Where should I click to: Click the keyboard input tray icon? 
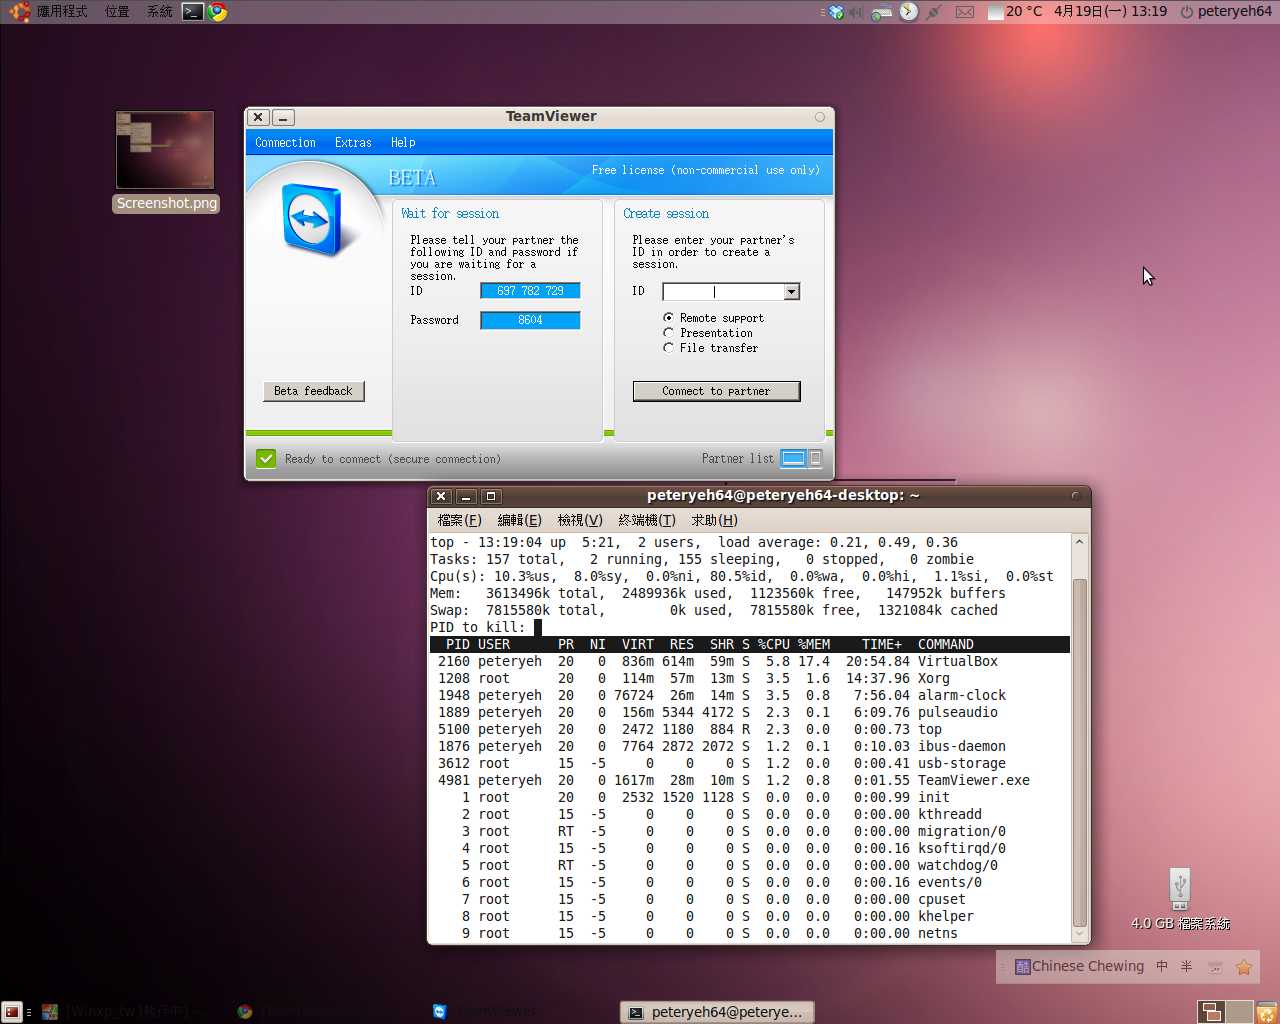[x=882, y=12]
